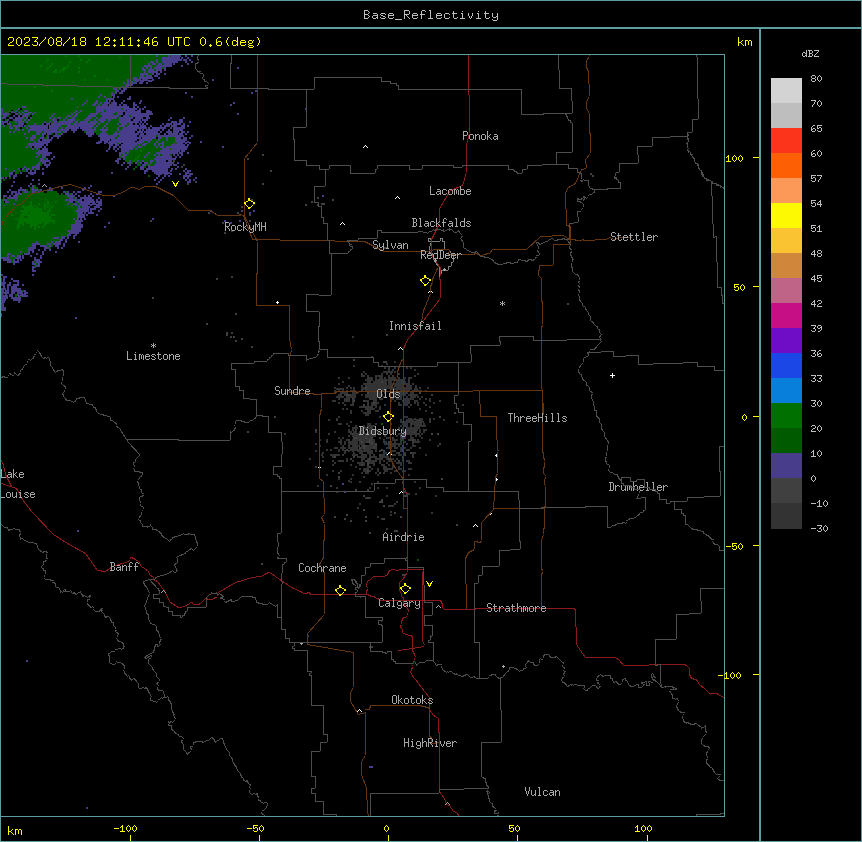Click the yellow diamond marker between Olds and Didsbury
862x842 pixels.
pyautogui.click(x=388, y=417)
